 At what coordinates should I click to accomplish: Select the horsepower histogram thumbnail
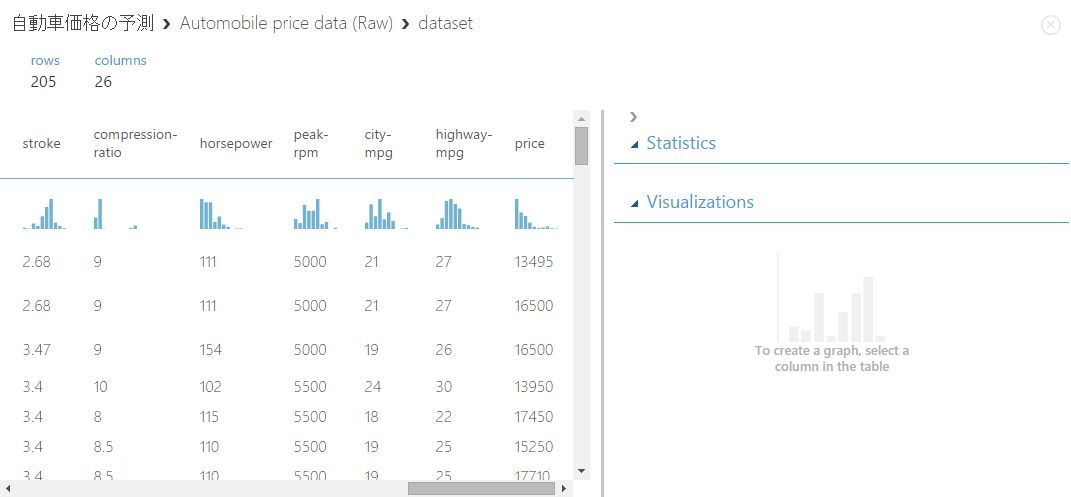(220, 215)
